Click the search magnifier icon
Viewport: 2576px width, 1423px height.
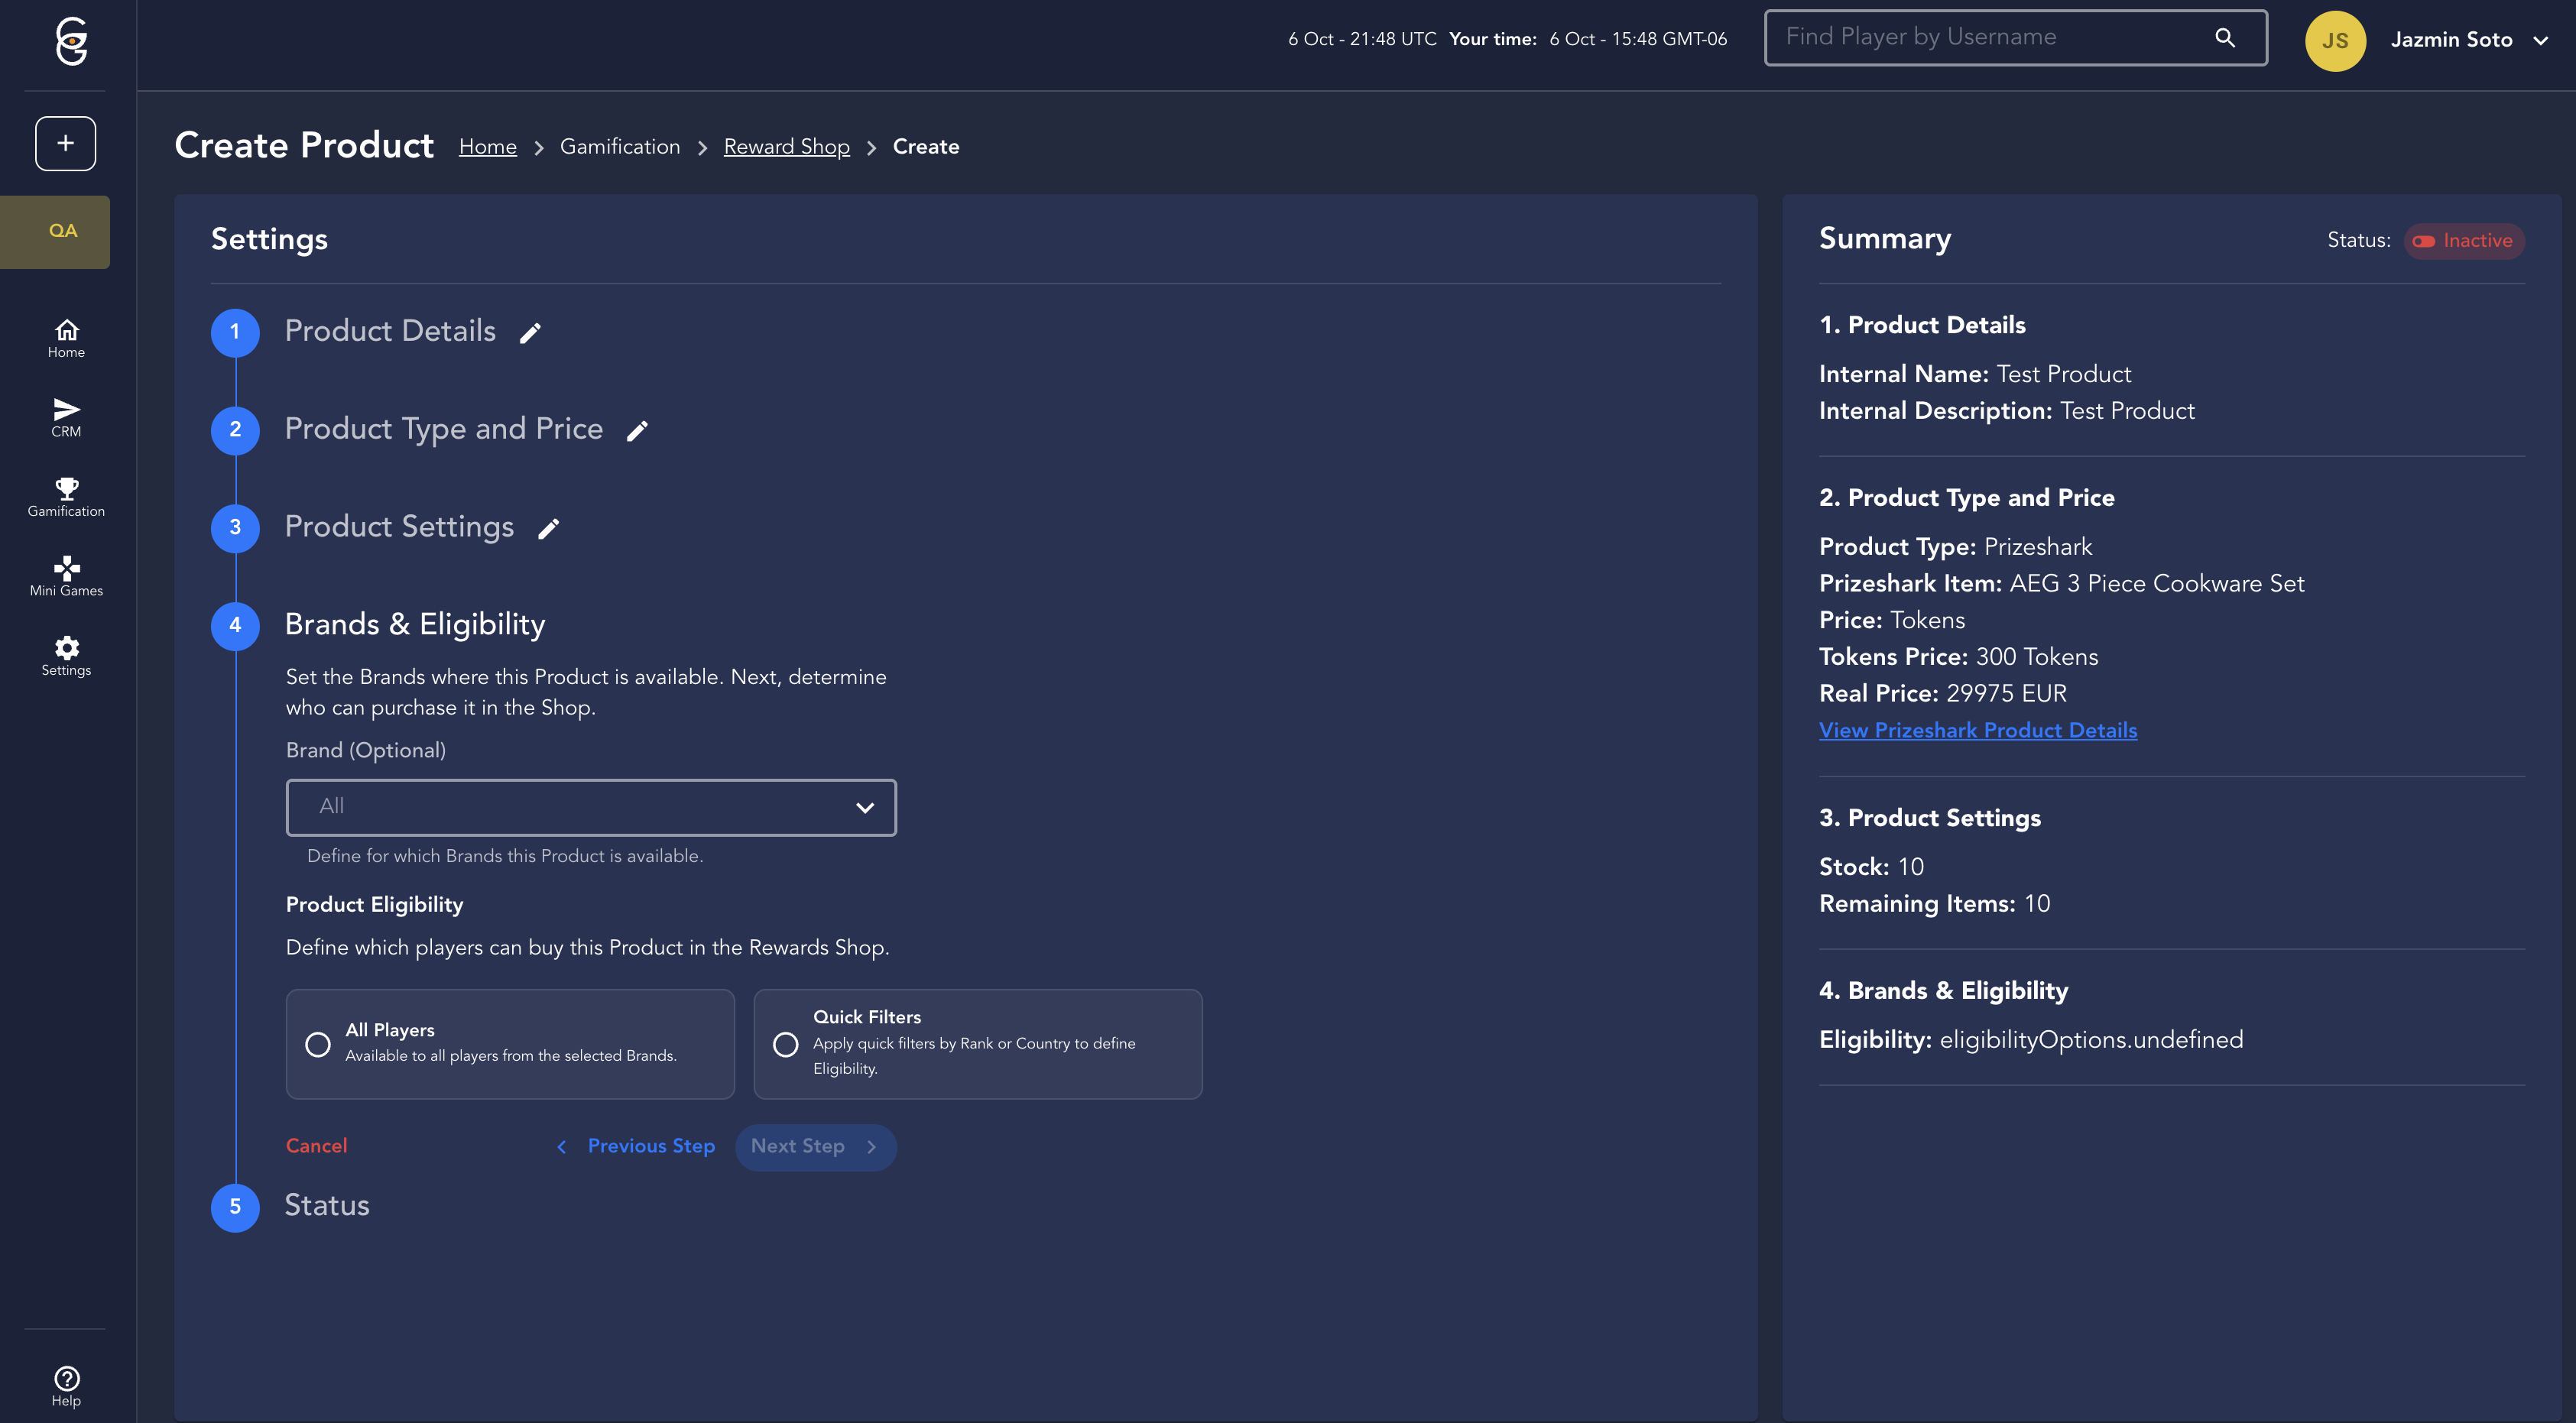pyautogui.click(x=2224, y=38)
